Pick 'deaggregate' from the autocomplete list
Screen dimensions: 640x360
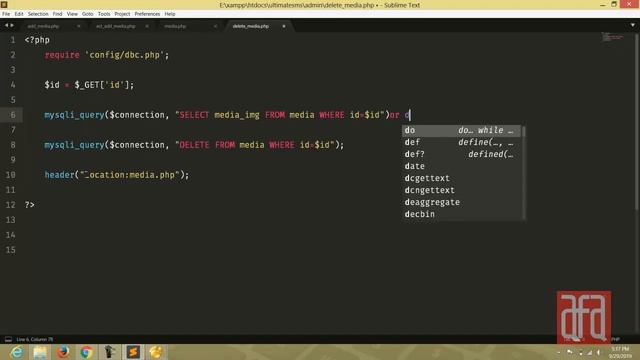461,202
